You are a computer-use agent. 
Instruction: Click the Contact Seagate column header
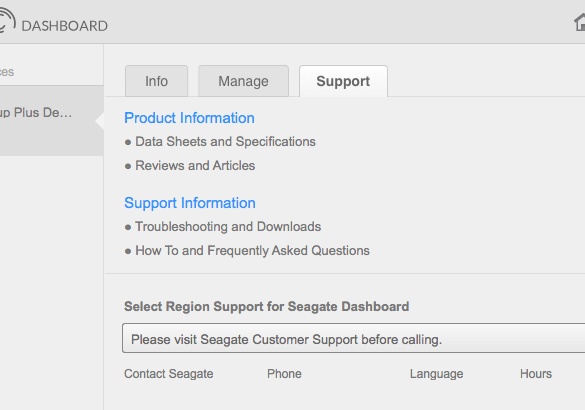point(169,374)
